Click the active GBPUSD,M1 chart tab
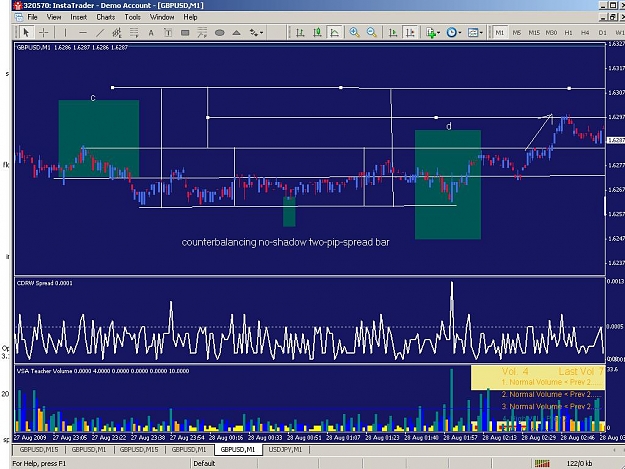The image size is (625, 469). coord(238,450)
